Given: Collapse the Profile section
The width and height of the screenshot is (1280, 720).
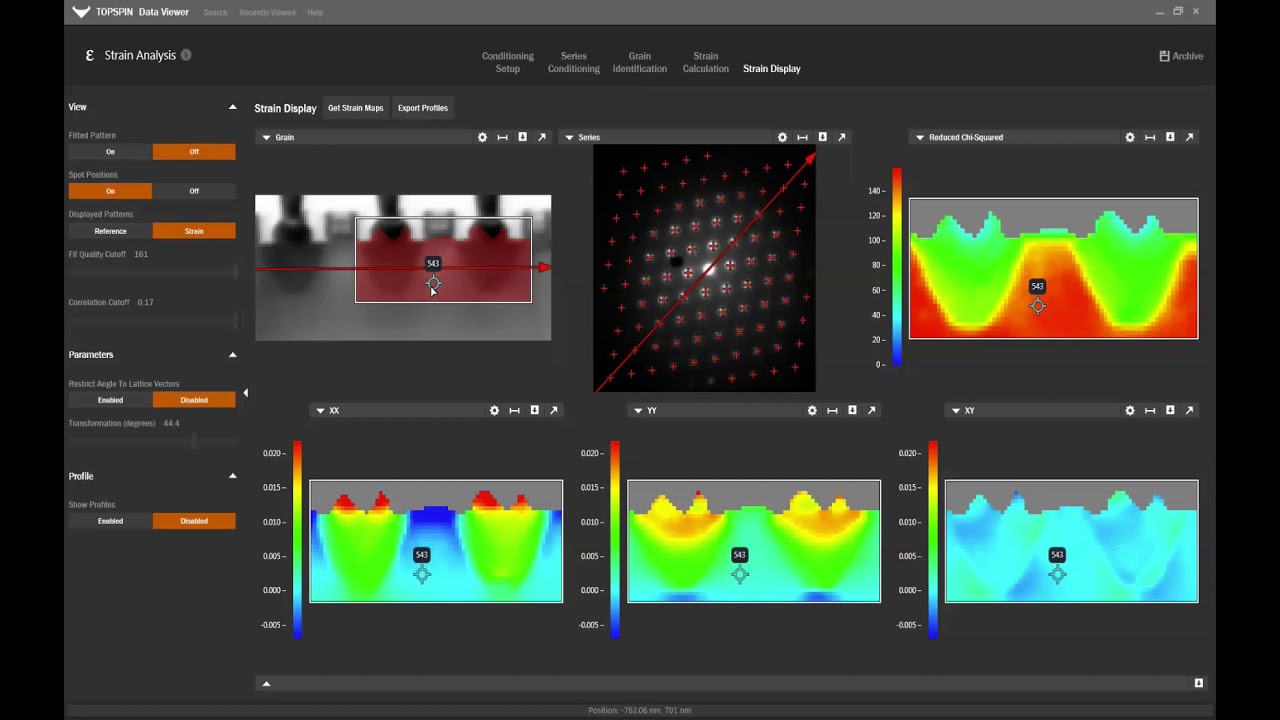Looking at the screenshot, I should click(x=232, y=476).
